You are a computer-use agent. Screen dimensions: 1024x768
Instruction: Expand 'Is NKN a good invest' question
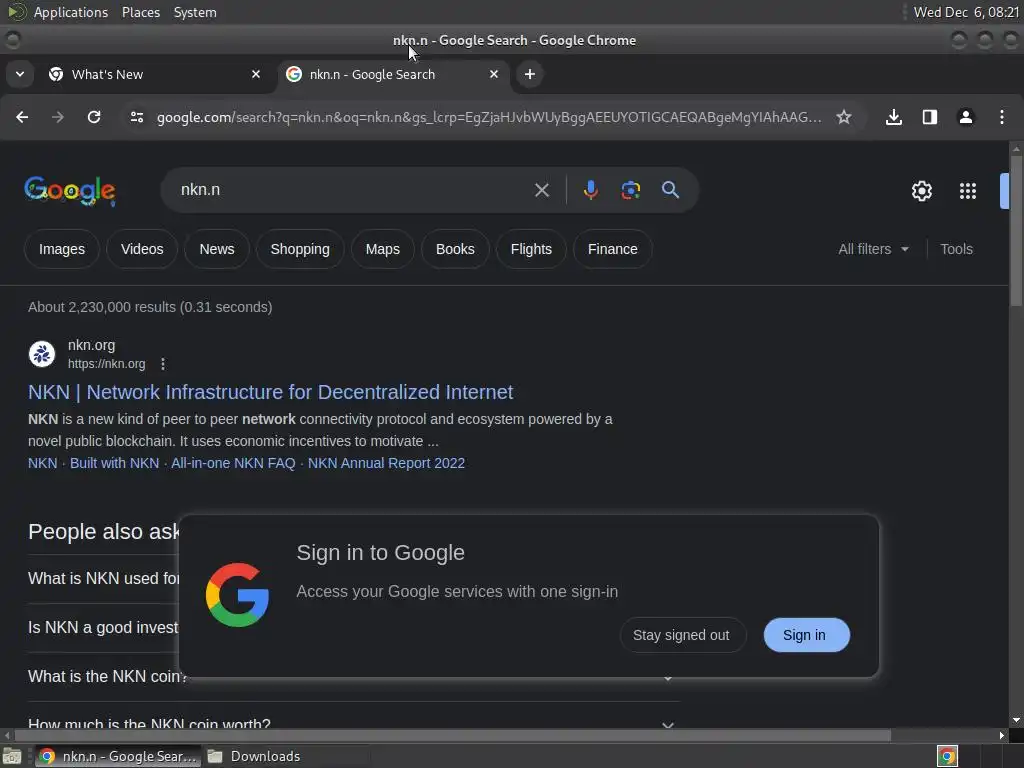(103, 628)
